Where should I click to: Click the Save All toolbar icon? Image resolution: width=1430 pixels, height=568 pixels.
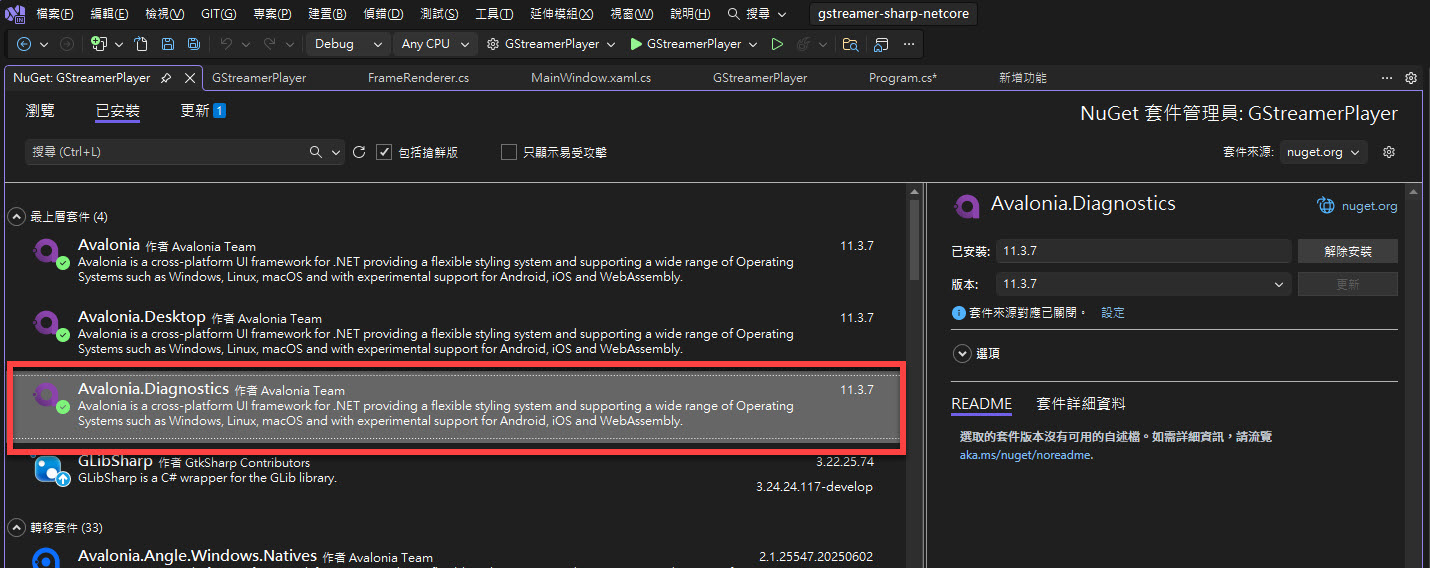click(x=194, y=44)
